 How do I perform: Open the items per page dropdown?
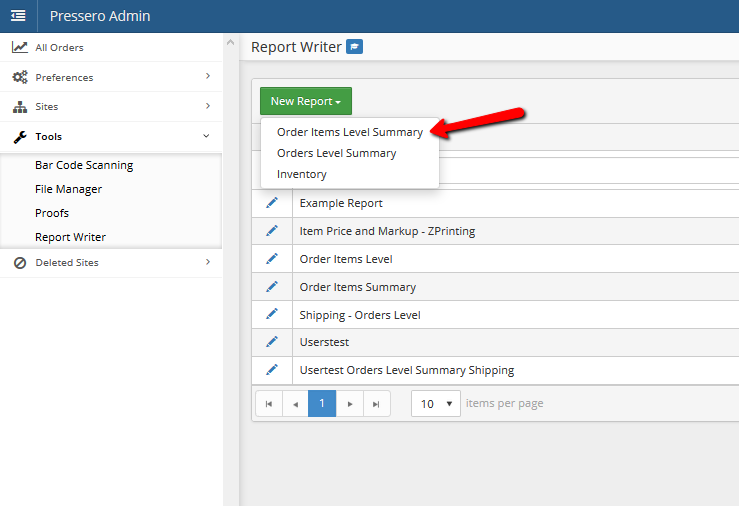(x=435, y=404)
